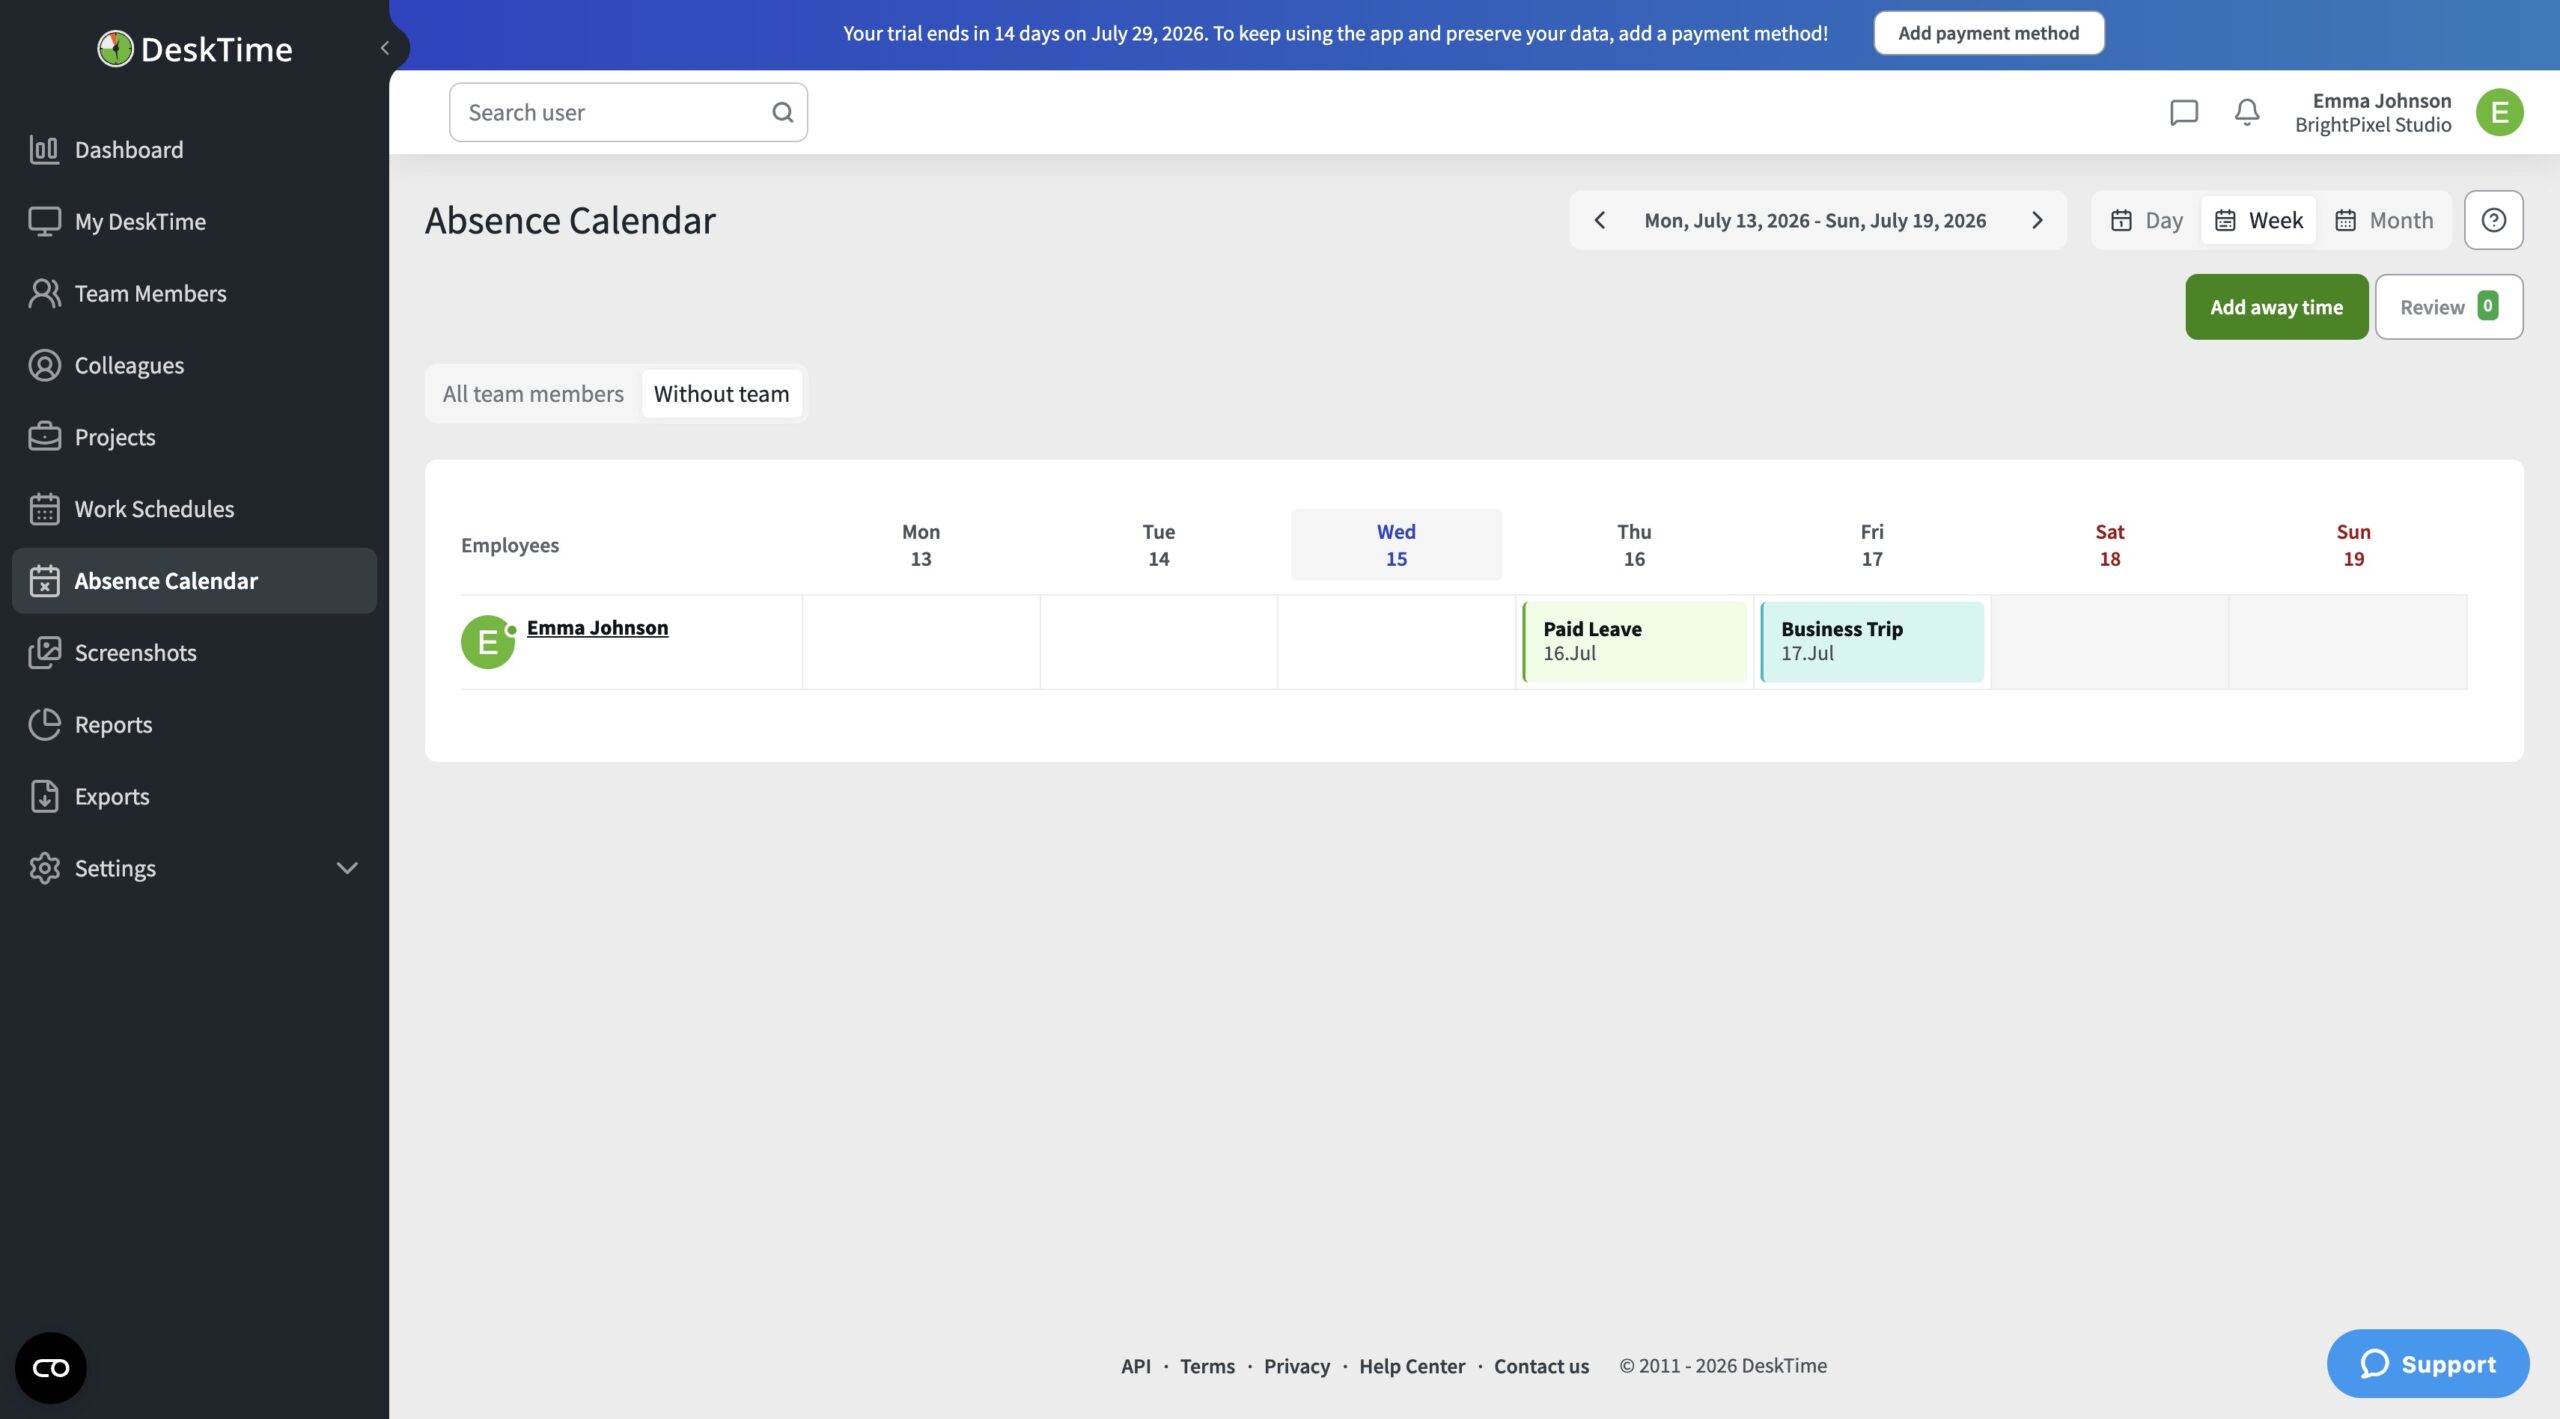Open the API footer link
2560x1419 pixels.
(x=1135, y=1366)
